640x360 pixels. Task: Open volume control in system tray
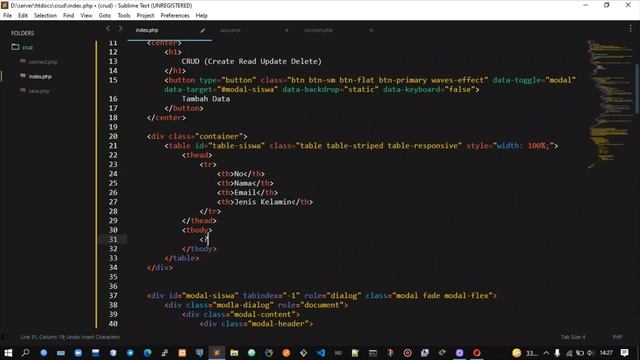[x=591, y=353]
